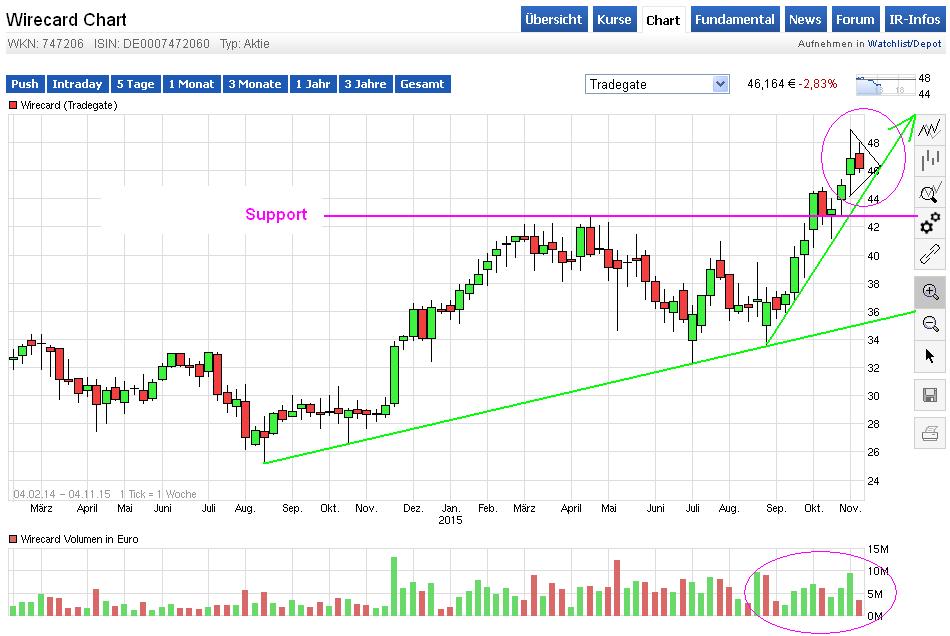Click the Wirecard (Tradegate) legend label
This screenshot has height=636, width=950.
point(68,105)
